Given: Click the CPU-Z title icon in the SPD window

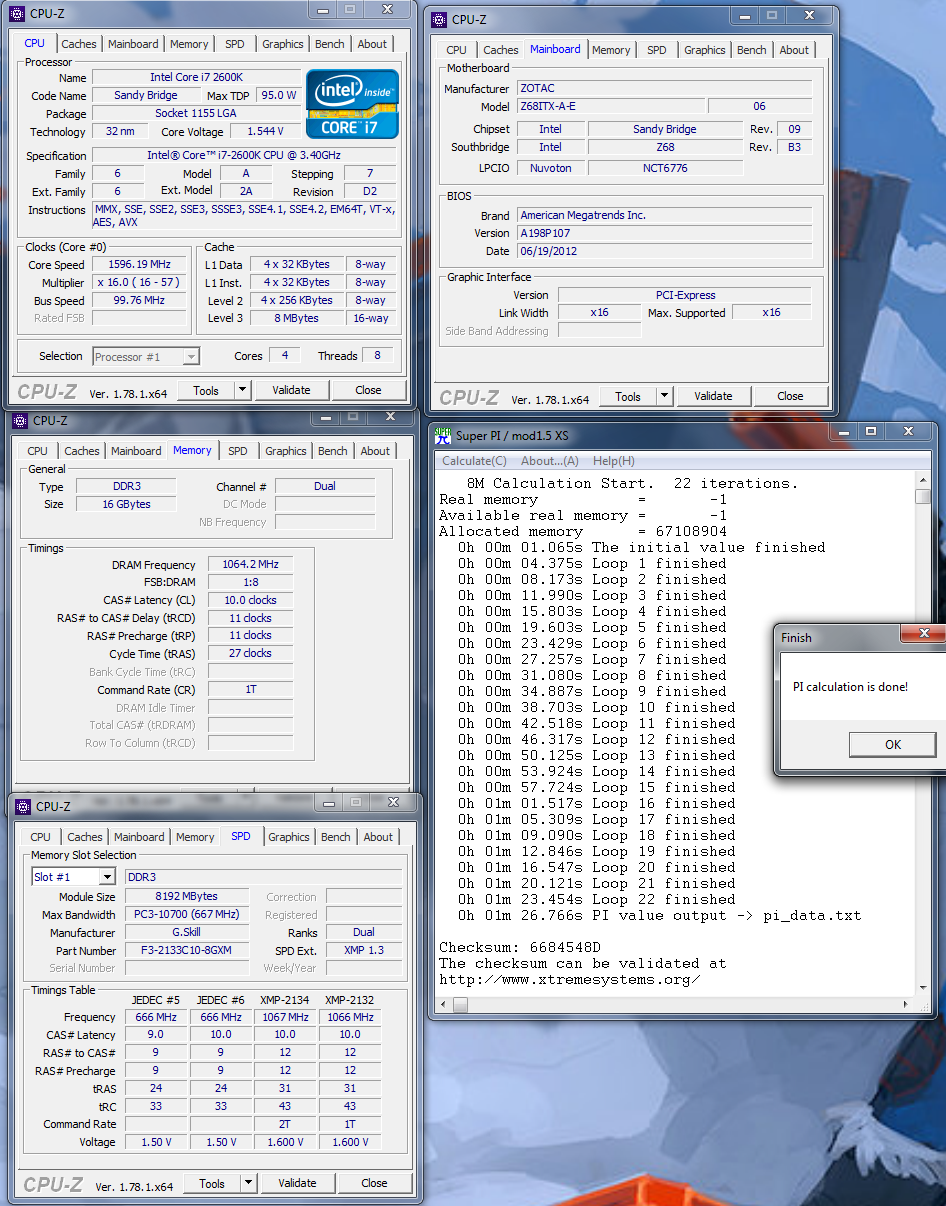Looking at the screenshot, I should [x=21, y=806].
